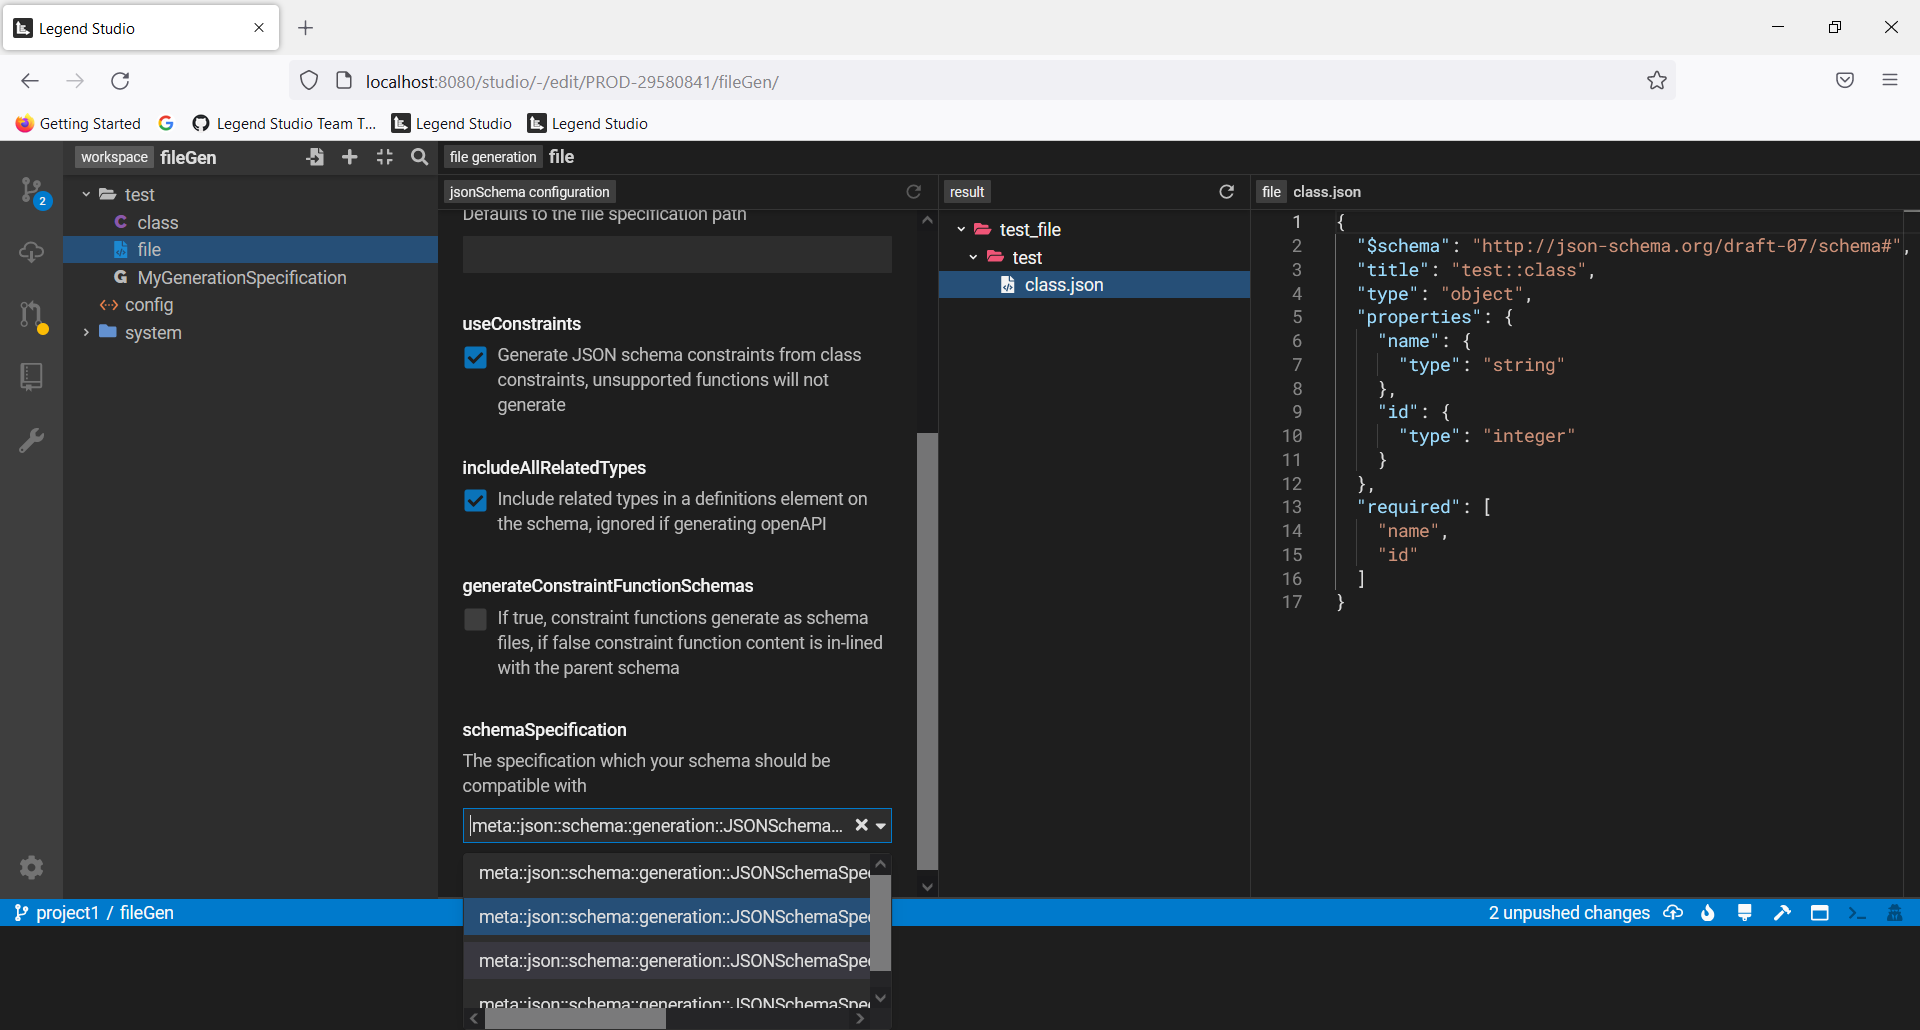Click workspace label in explorer header
The image size is (1920, 1030).
(x=114, y=157)
